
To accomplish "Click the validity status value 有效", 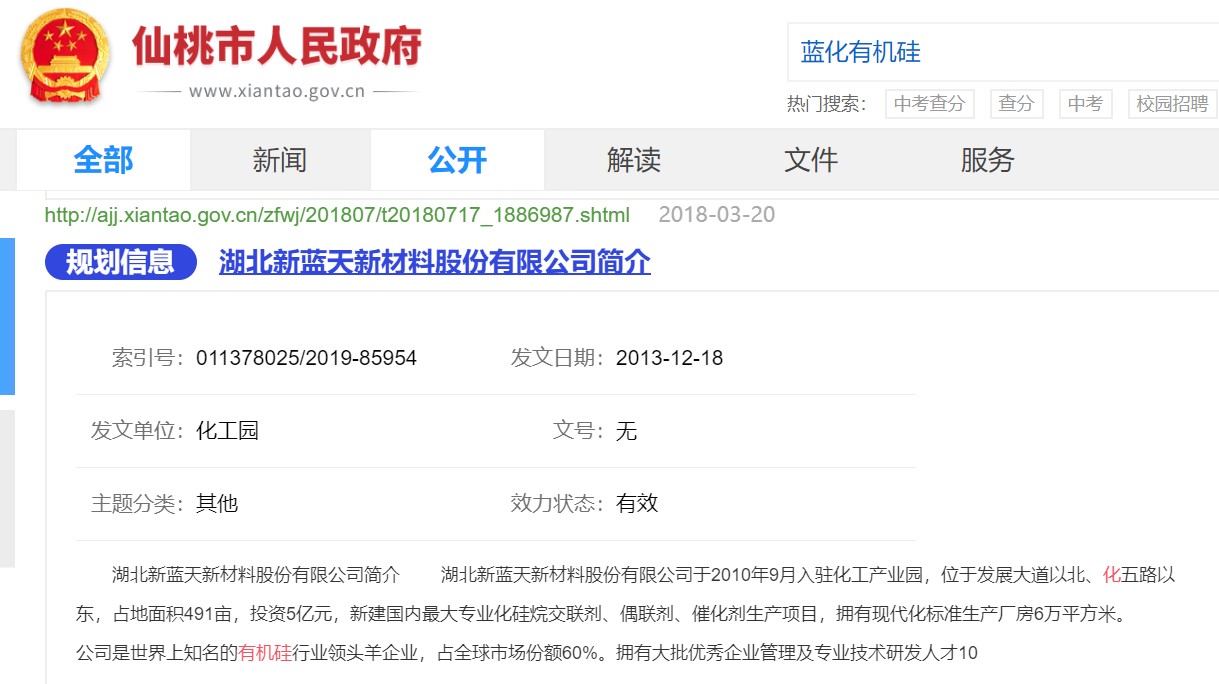I will click(637, 503).
